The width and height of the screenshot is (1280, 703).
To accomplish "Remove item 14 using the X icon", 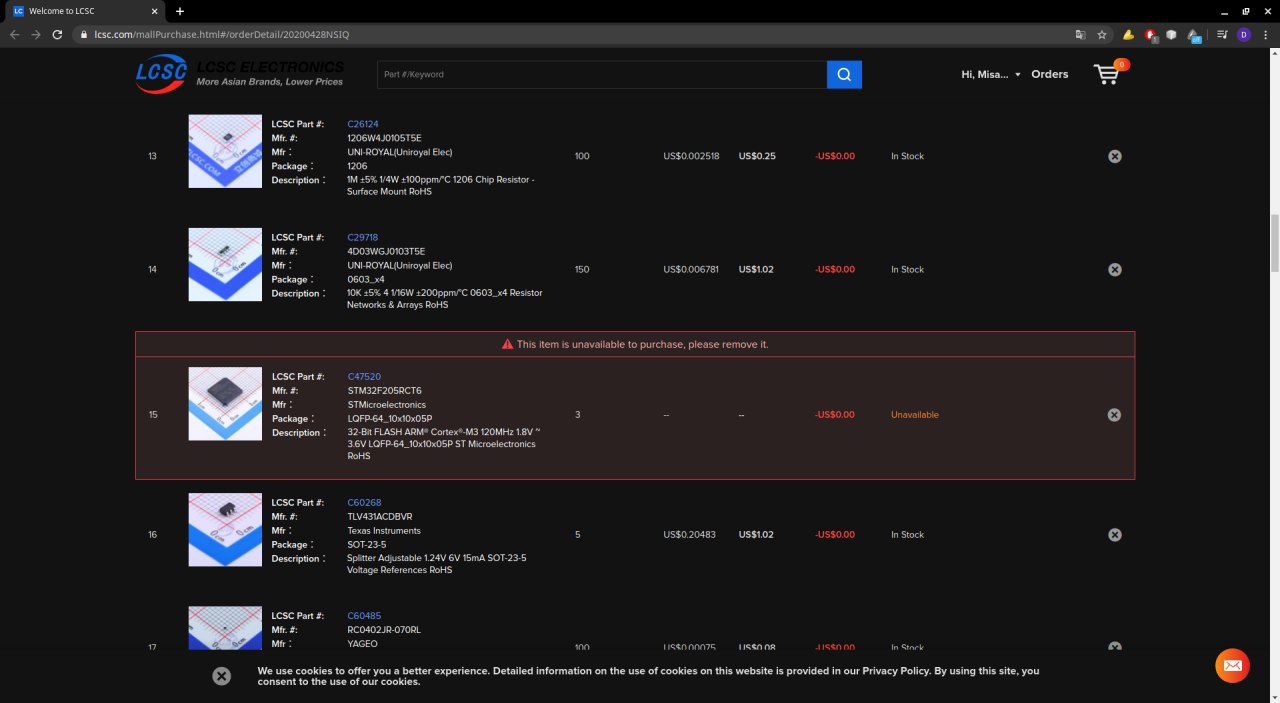I will (x=1115, y=270).
